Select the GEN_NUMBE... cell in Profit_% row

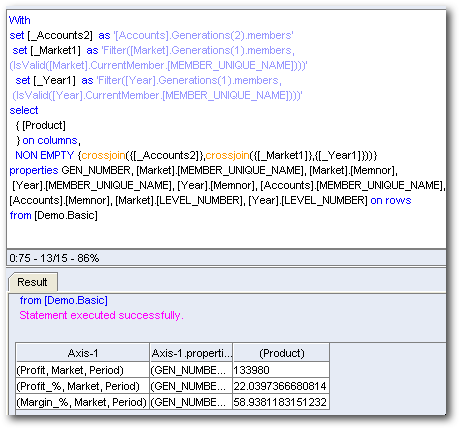pyautogui.click(x=191, y=386)
